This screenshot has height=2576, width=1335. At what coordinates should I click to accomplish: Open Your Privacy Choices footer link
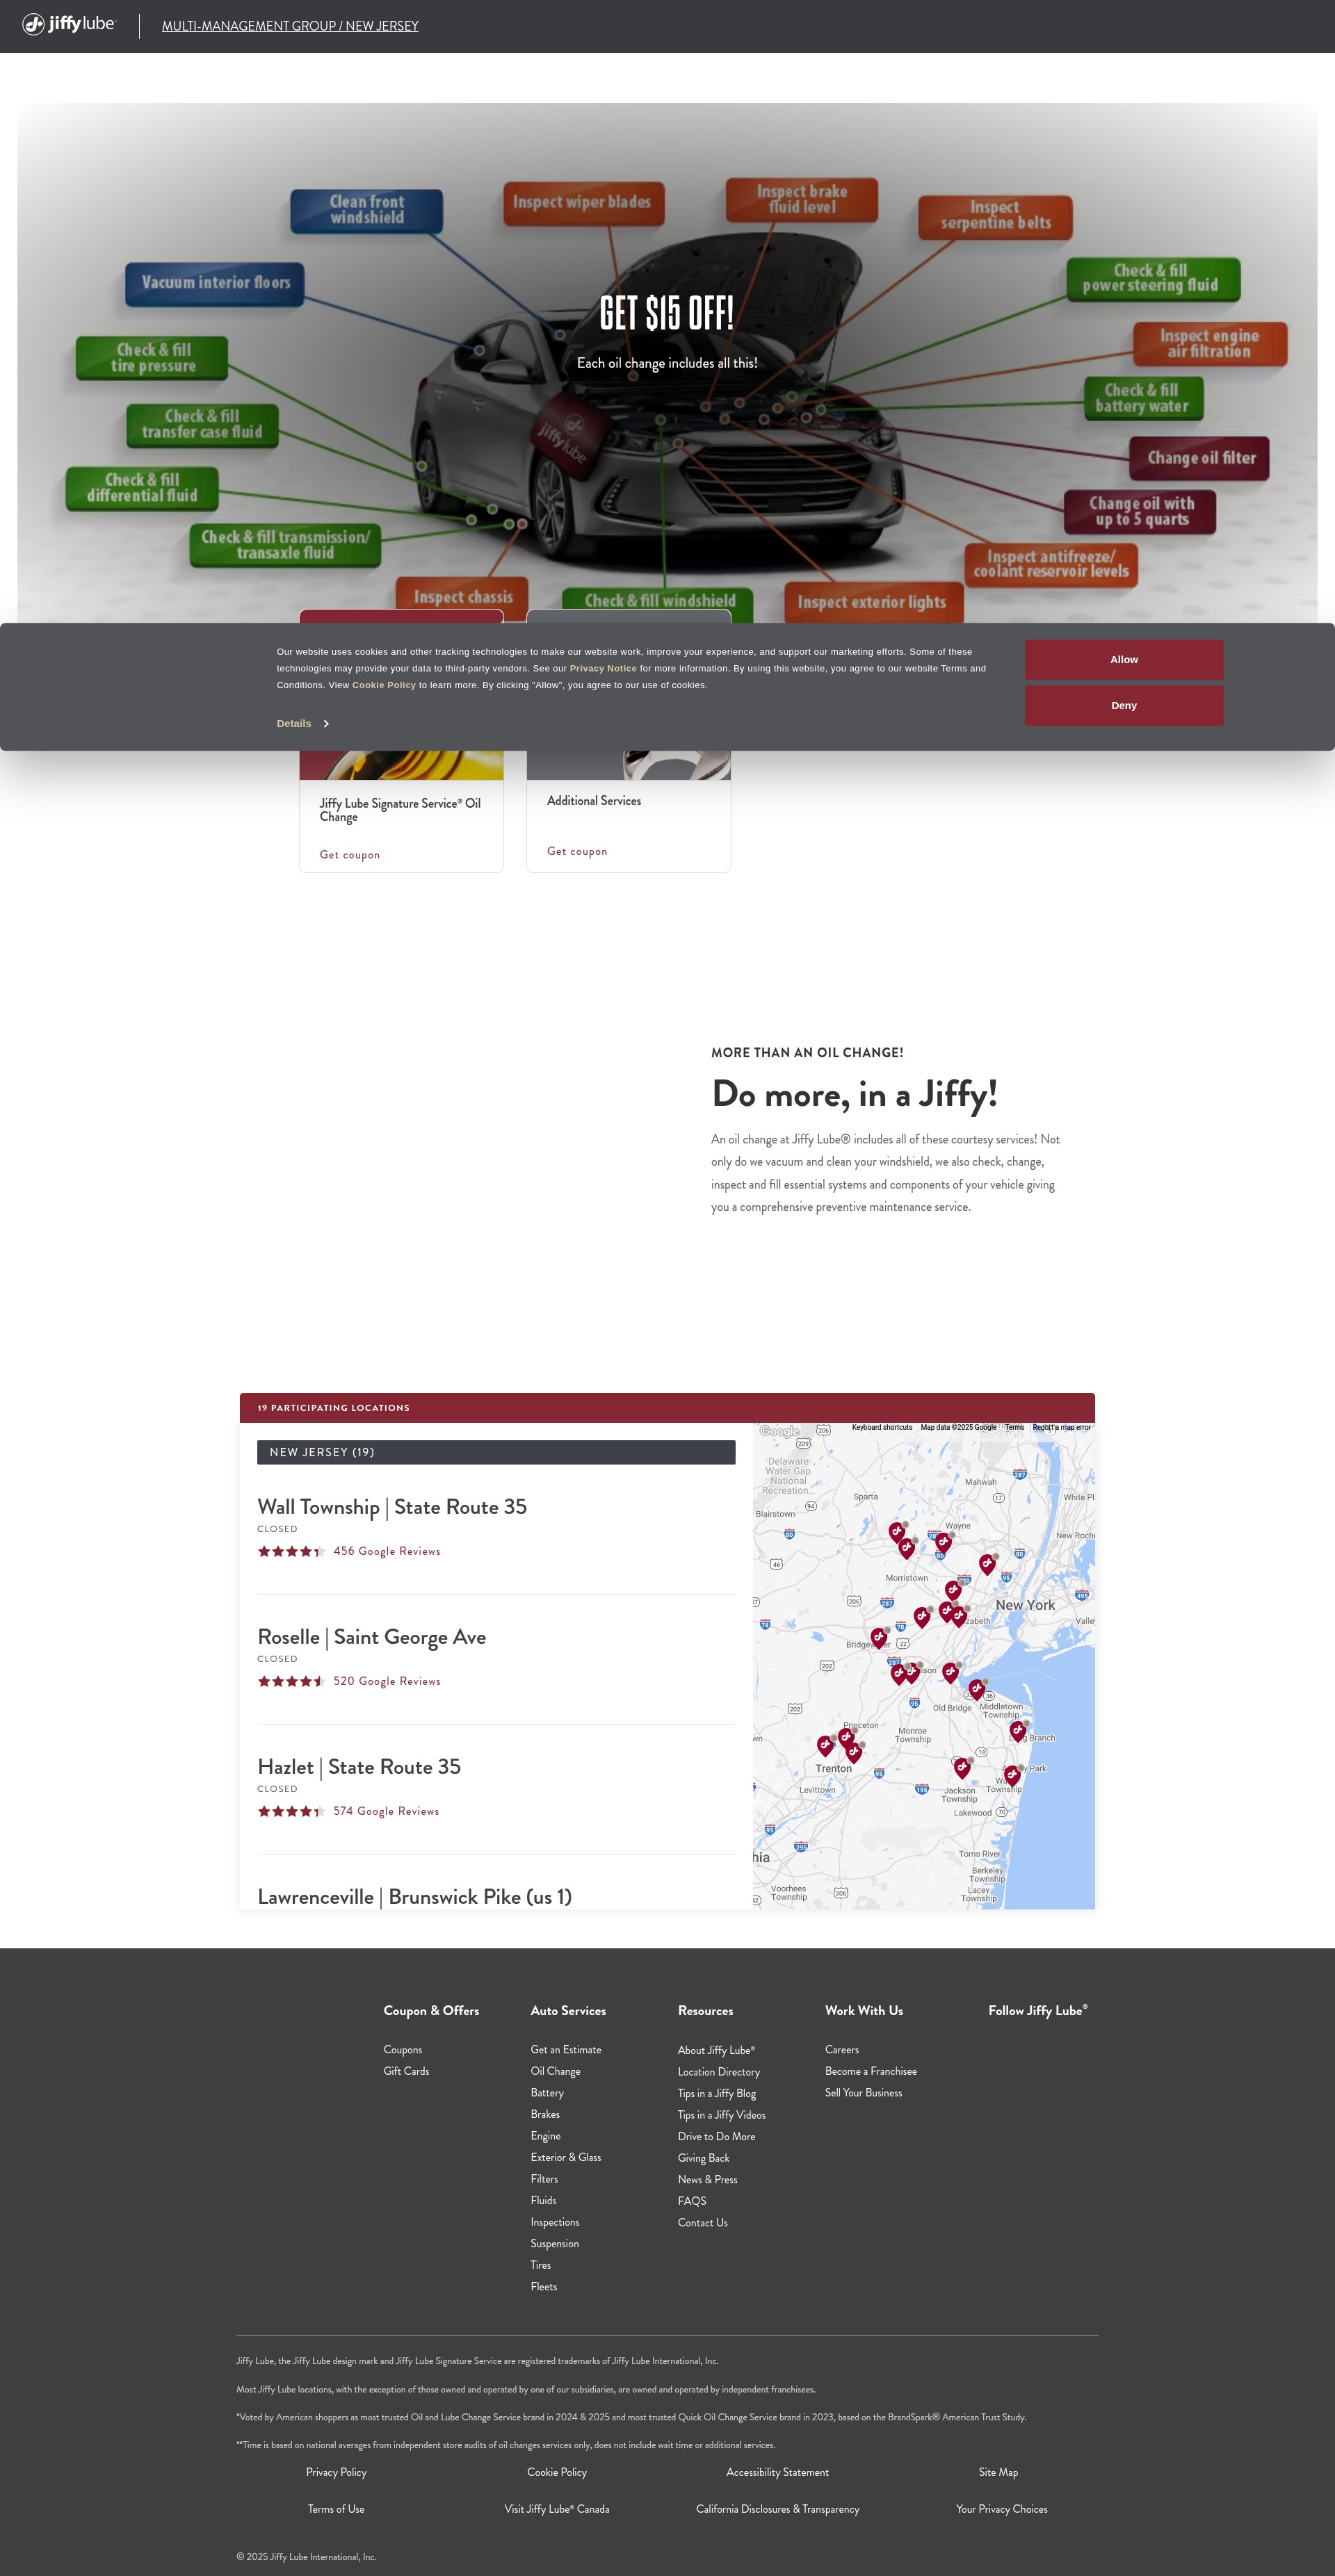[1002, 2509]
